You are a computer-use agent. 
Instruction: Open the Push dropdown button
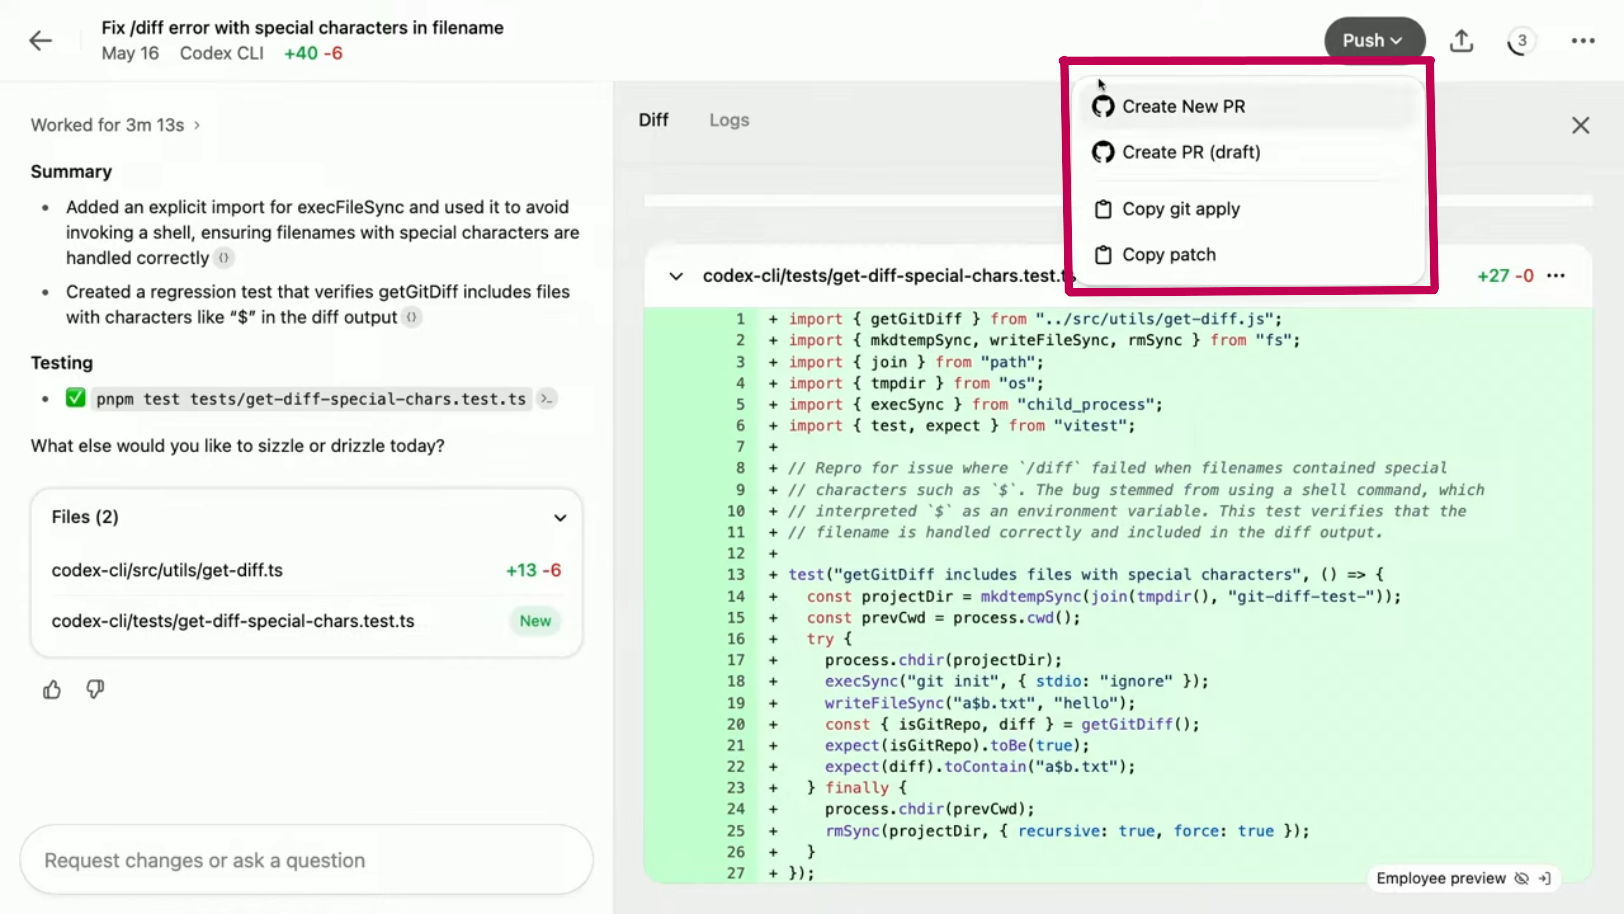point(1374,41)
